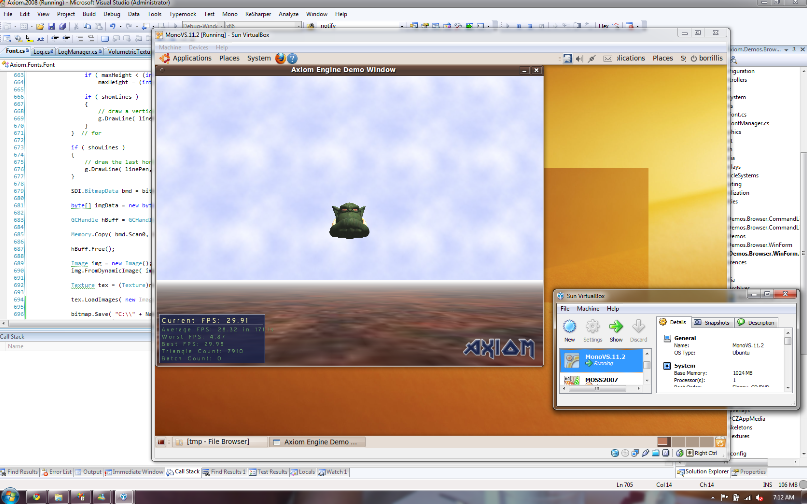Viewport: 807px width, 504px height.
Task: Open Ubuntu System menu
Action: [x=259, y=58]
